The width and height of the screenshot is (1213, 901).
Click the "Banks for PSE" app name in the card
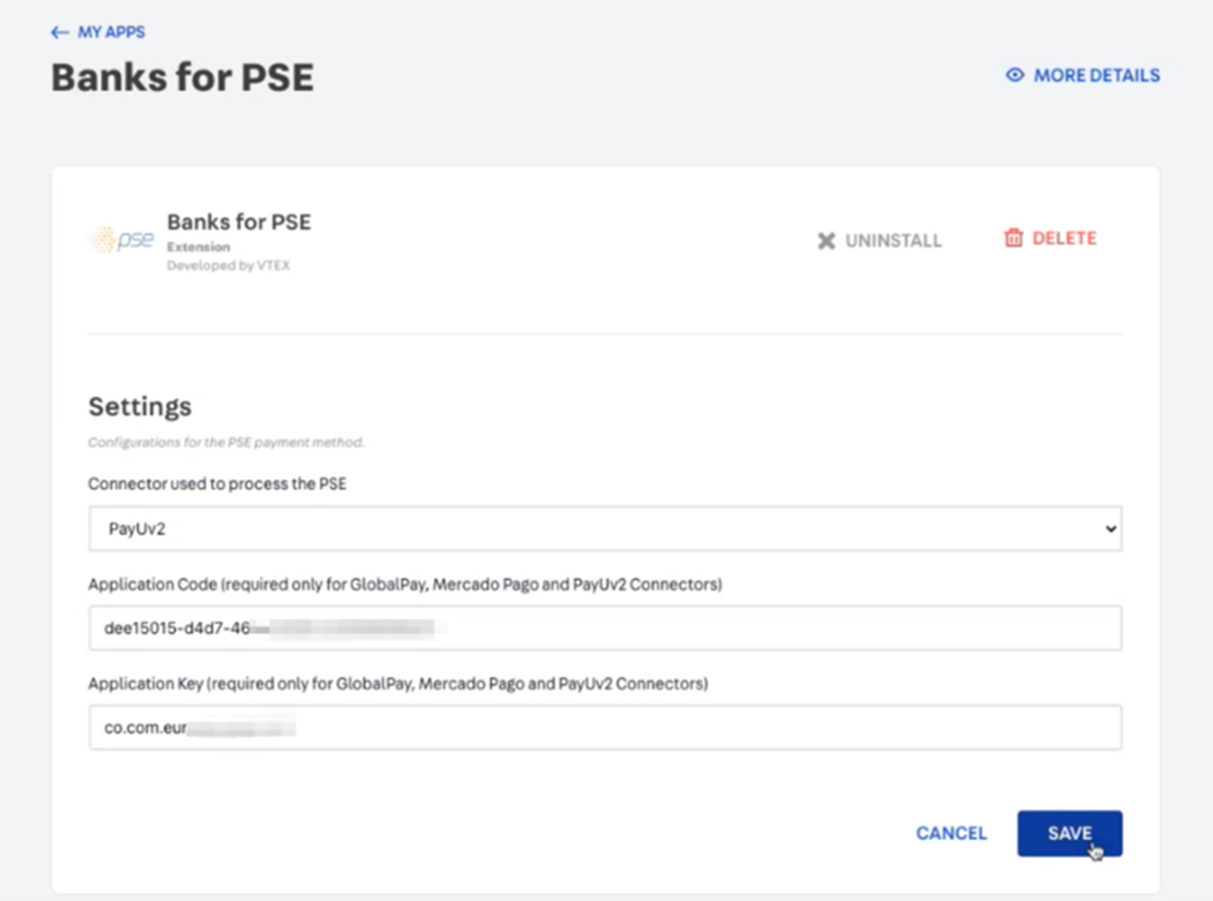[239, 222]
